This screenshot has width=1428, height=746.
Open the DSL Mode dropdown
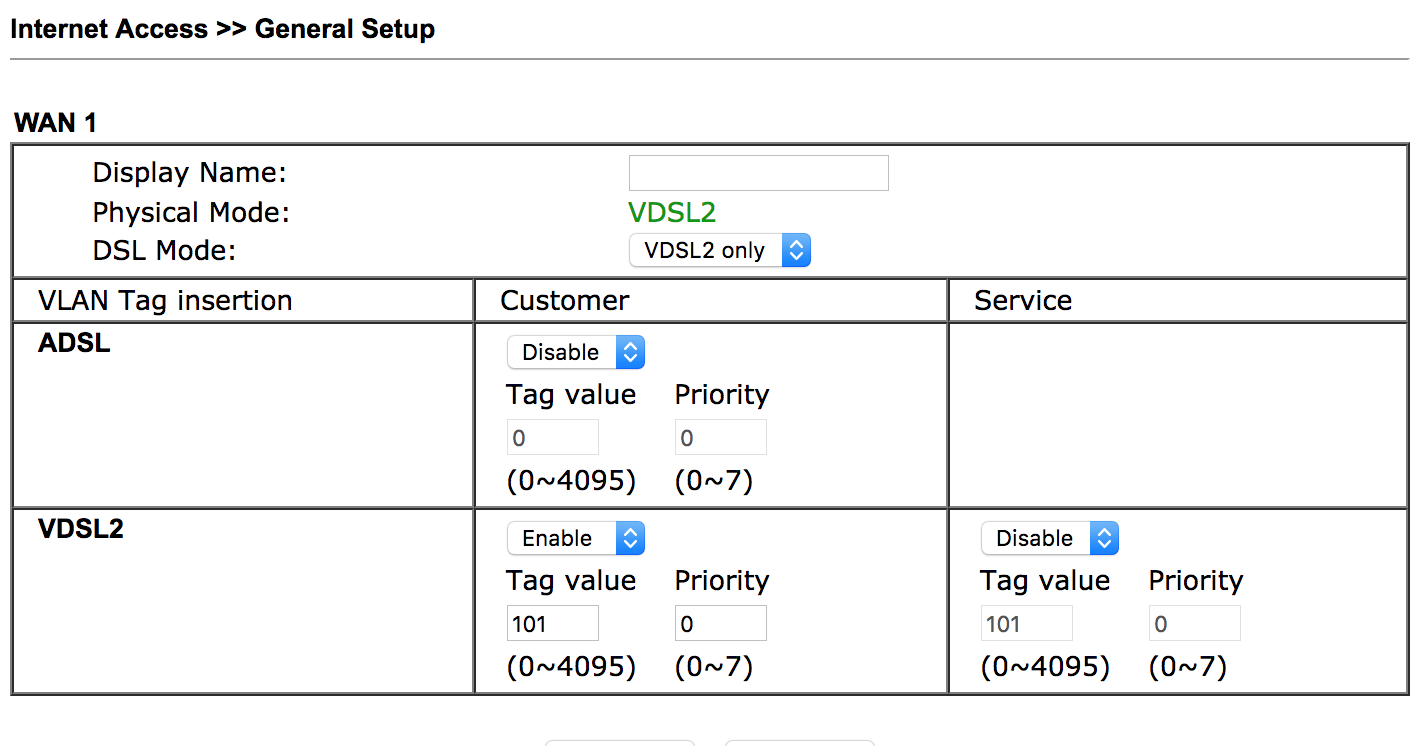click(x=719, y=250)
